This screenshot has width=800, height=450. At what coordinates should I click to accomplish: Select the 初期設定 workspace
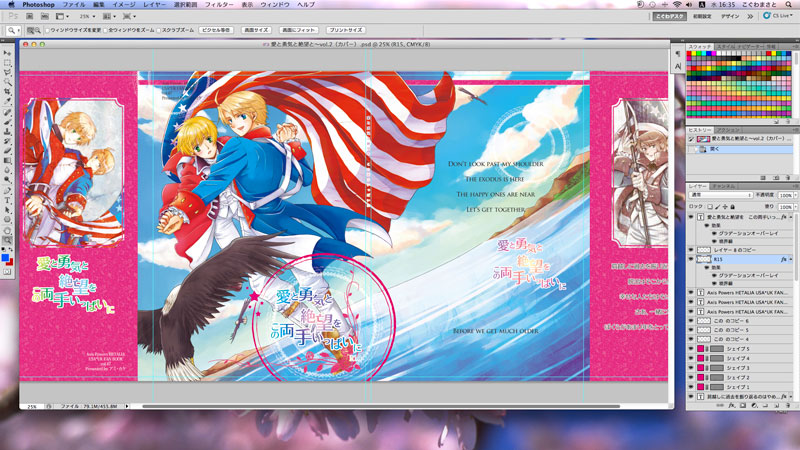point(702,16)
